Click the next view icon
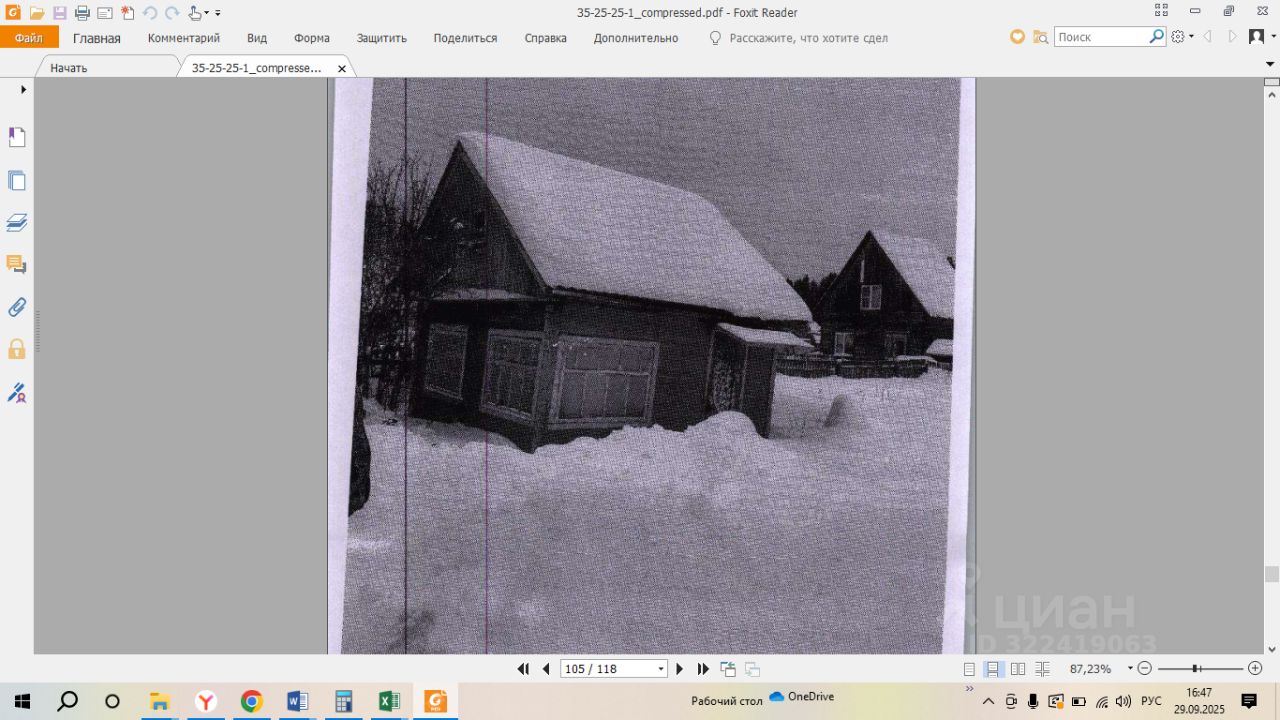This screenshot has width=1280, height=720. pos(753,669)
